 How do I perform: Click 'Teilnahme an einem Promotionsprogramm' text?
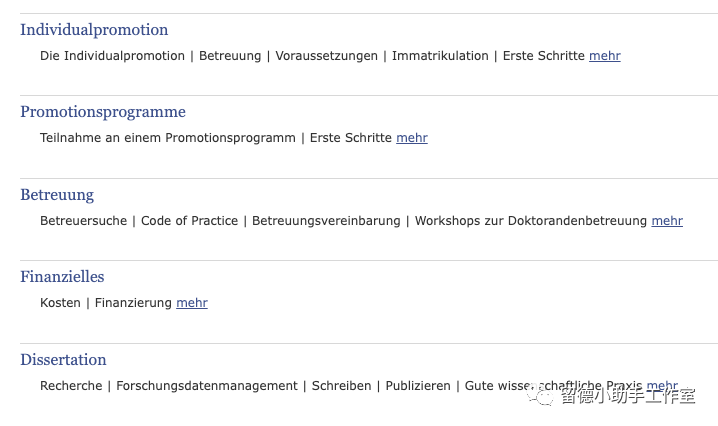click(x=168, y=138)
